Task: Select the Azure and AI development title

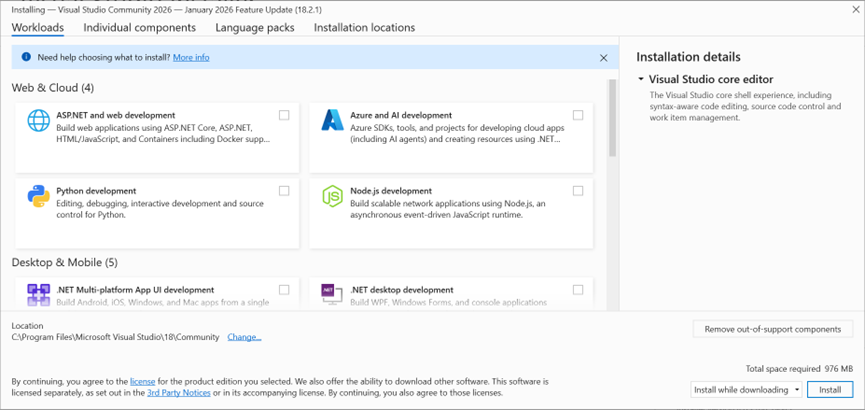Action: click(x=401, y=115)
